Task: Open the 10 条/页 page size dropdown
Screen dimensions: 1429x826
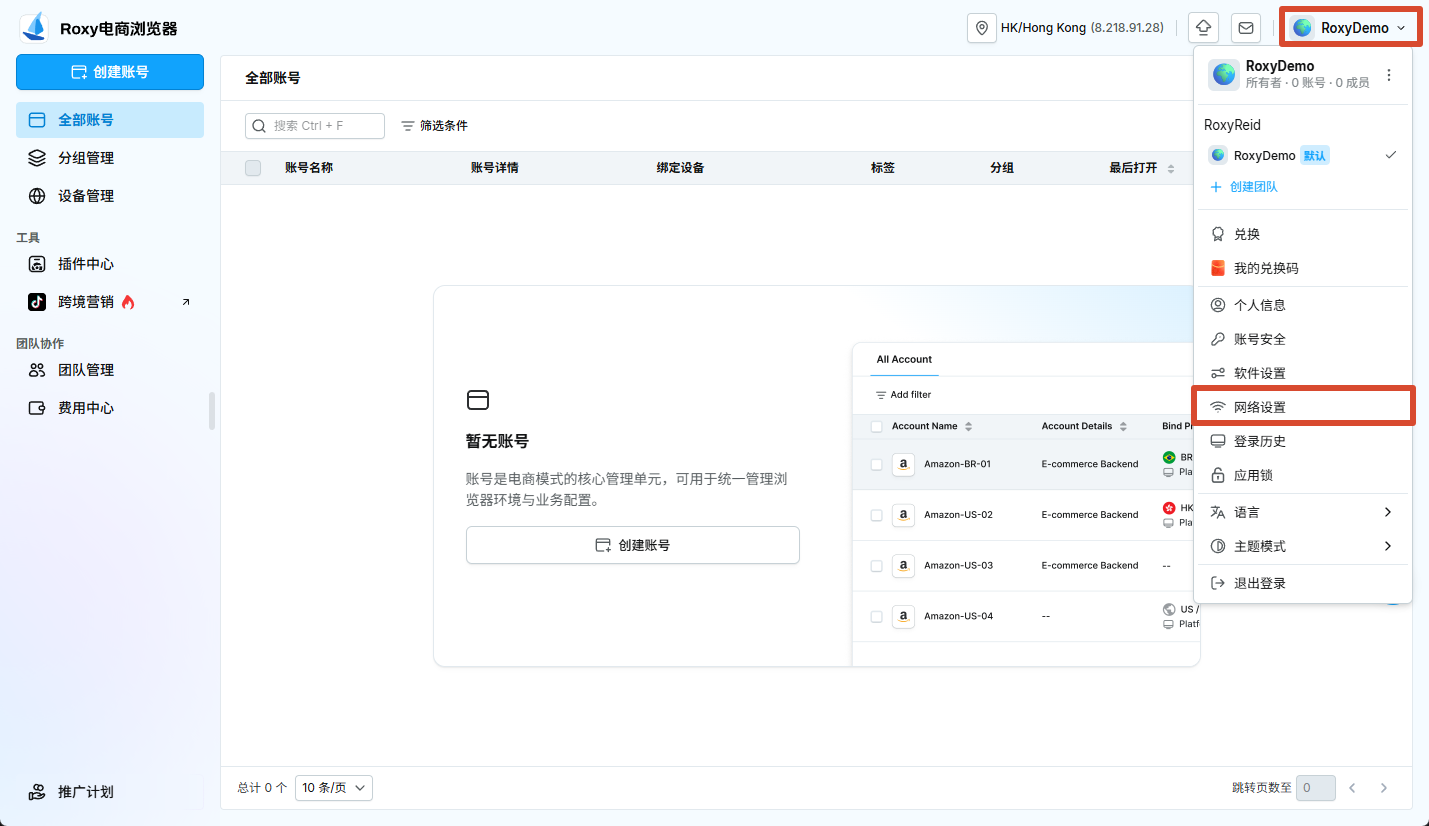Action: [334, 788]
